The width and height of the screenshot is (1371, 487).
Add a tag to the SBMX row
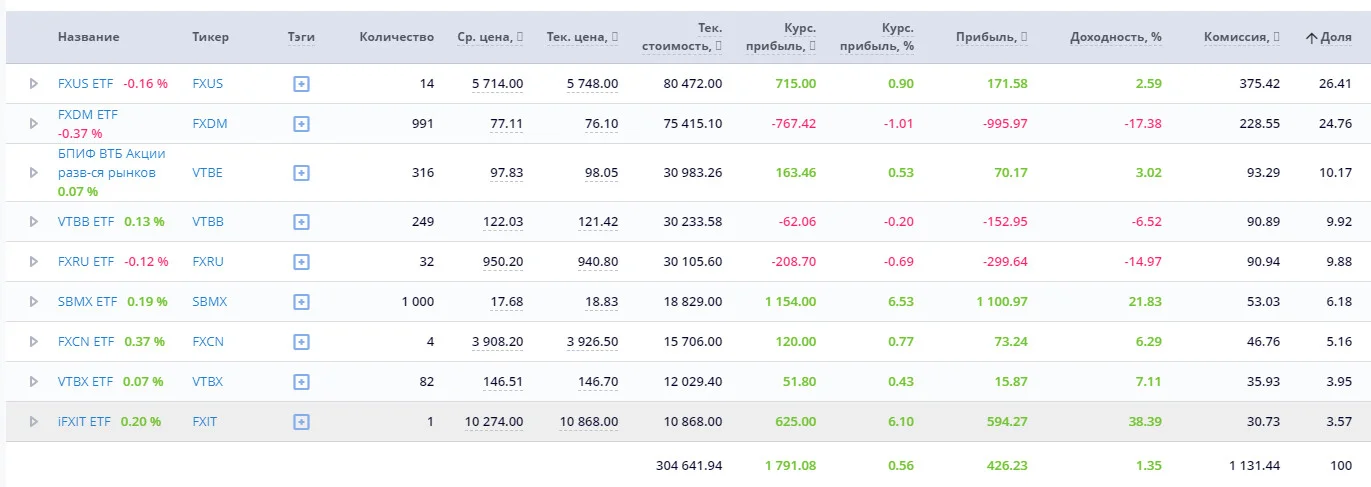(x=301, y=302)
